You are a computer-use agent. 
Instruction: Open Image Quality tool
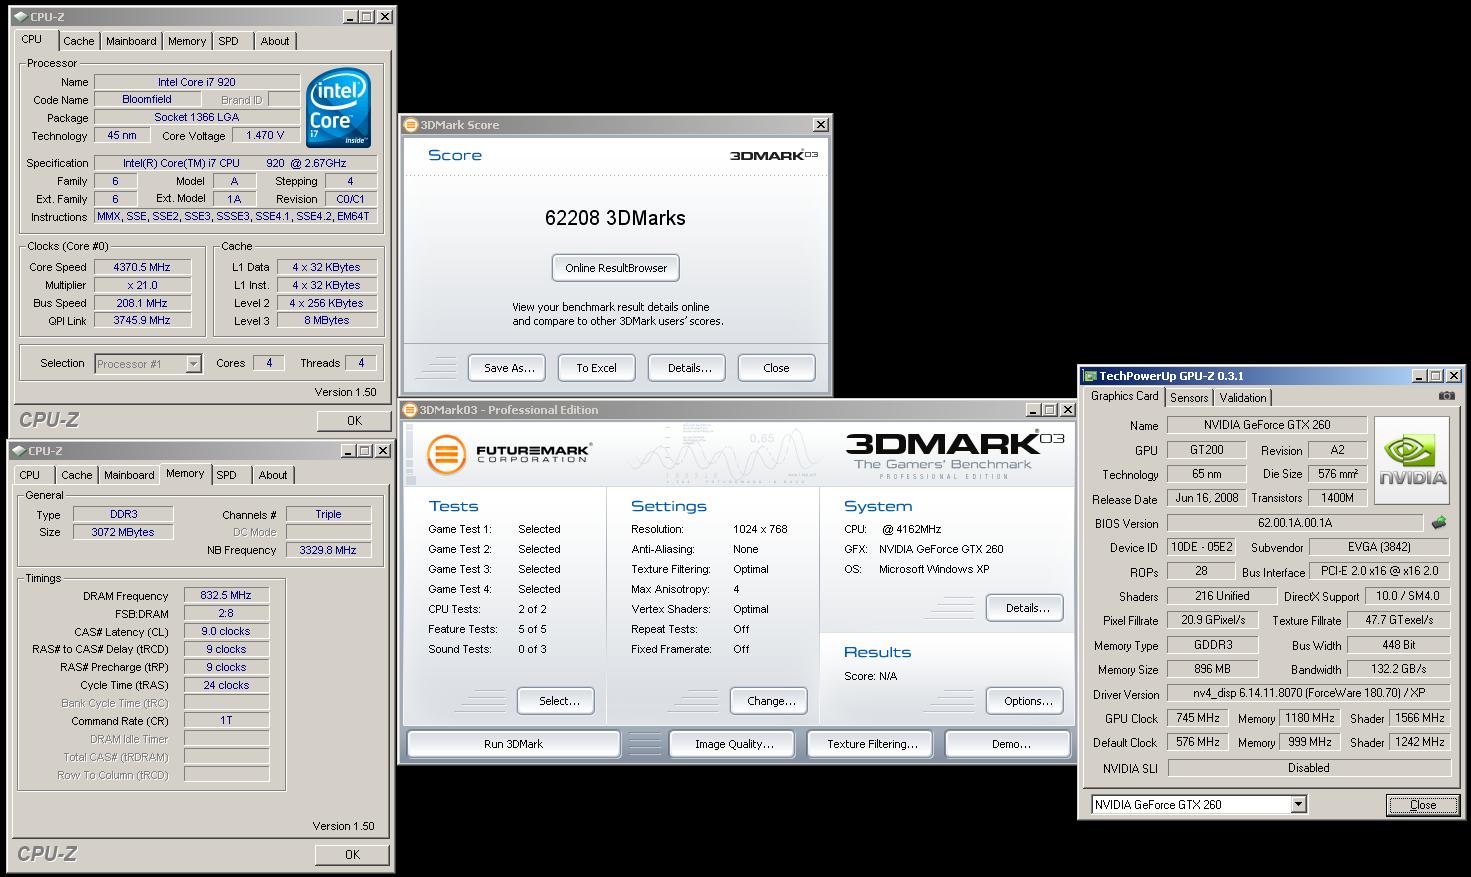(x=732, y=744)
